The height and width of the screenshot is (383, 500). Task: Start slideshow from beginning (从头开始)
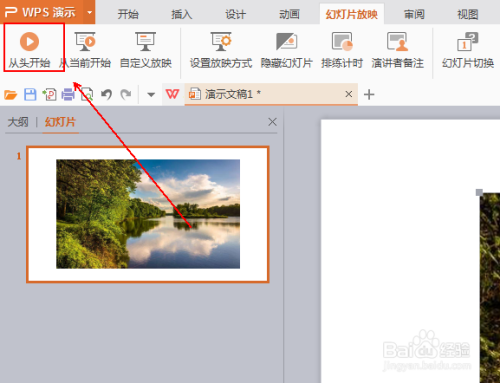pos(29,49)
